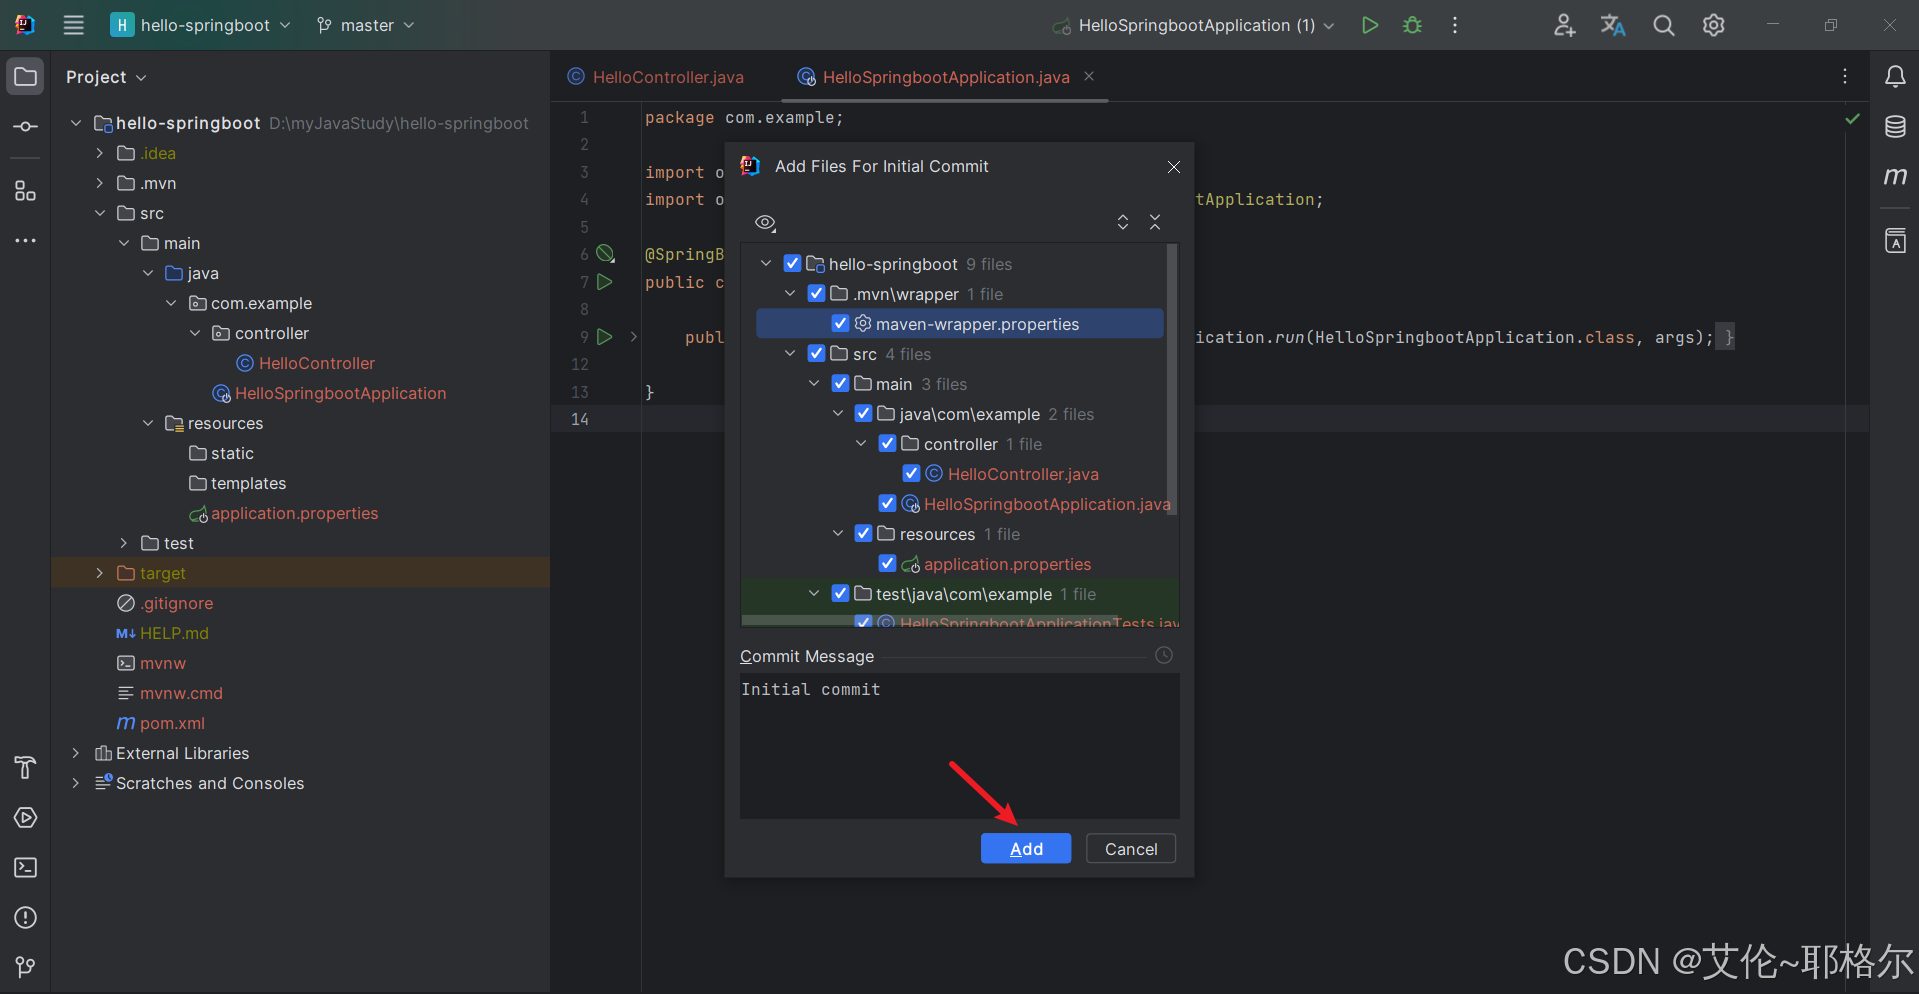The height and width of the screenshot is (994, 1919).
Task: Switch to the HelloController.java editor tab
Action: [667, 77]
